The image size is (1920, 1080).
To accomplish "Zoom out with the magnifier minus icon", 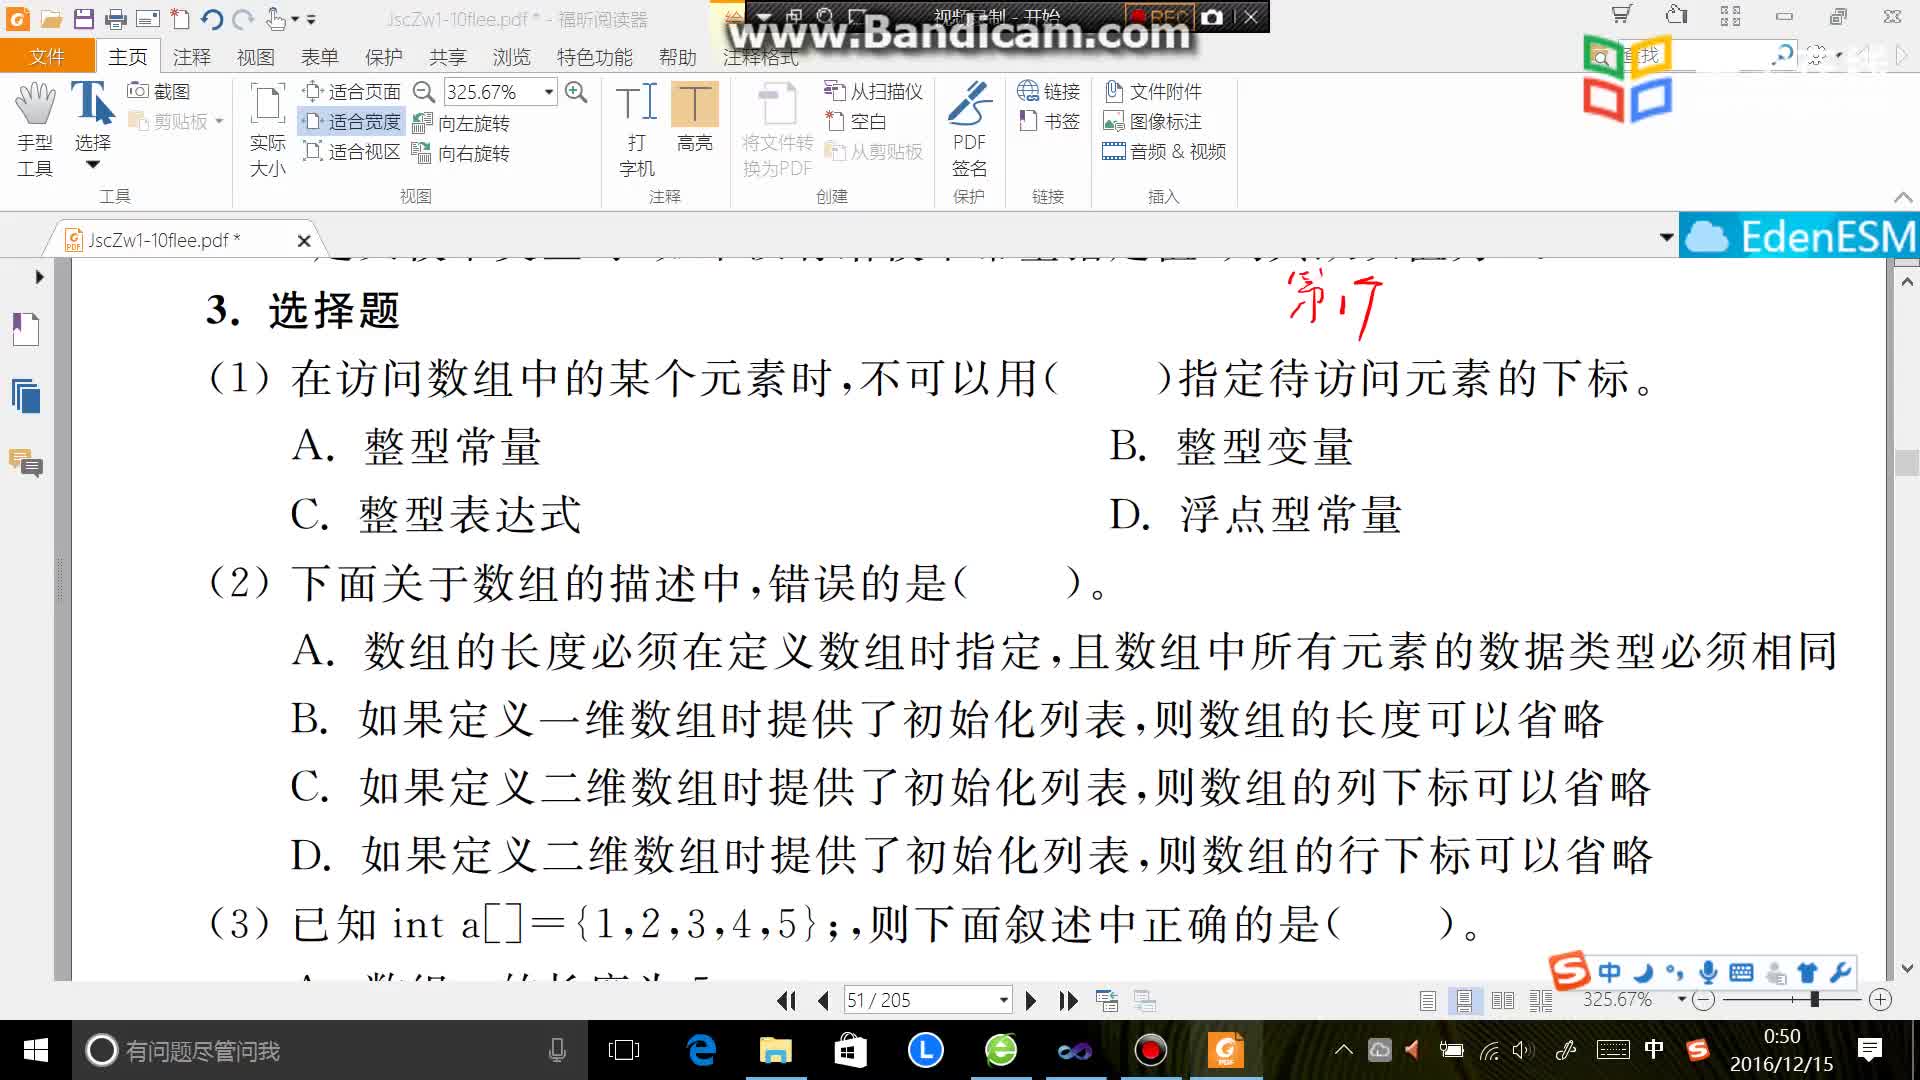I will coord(424,92).
